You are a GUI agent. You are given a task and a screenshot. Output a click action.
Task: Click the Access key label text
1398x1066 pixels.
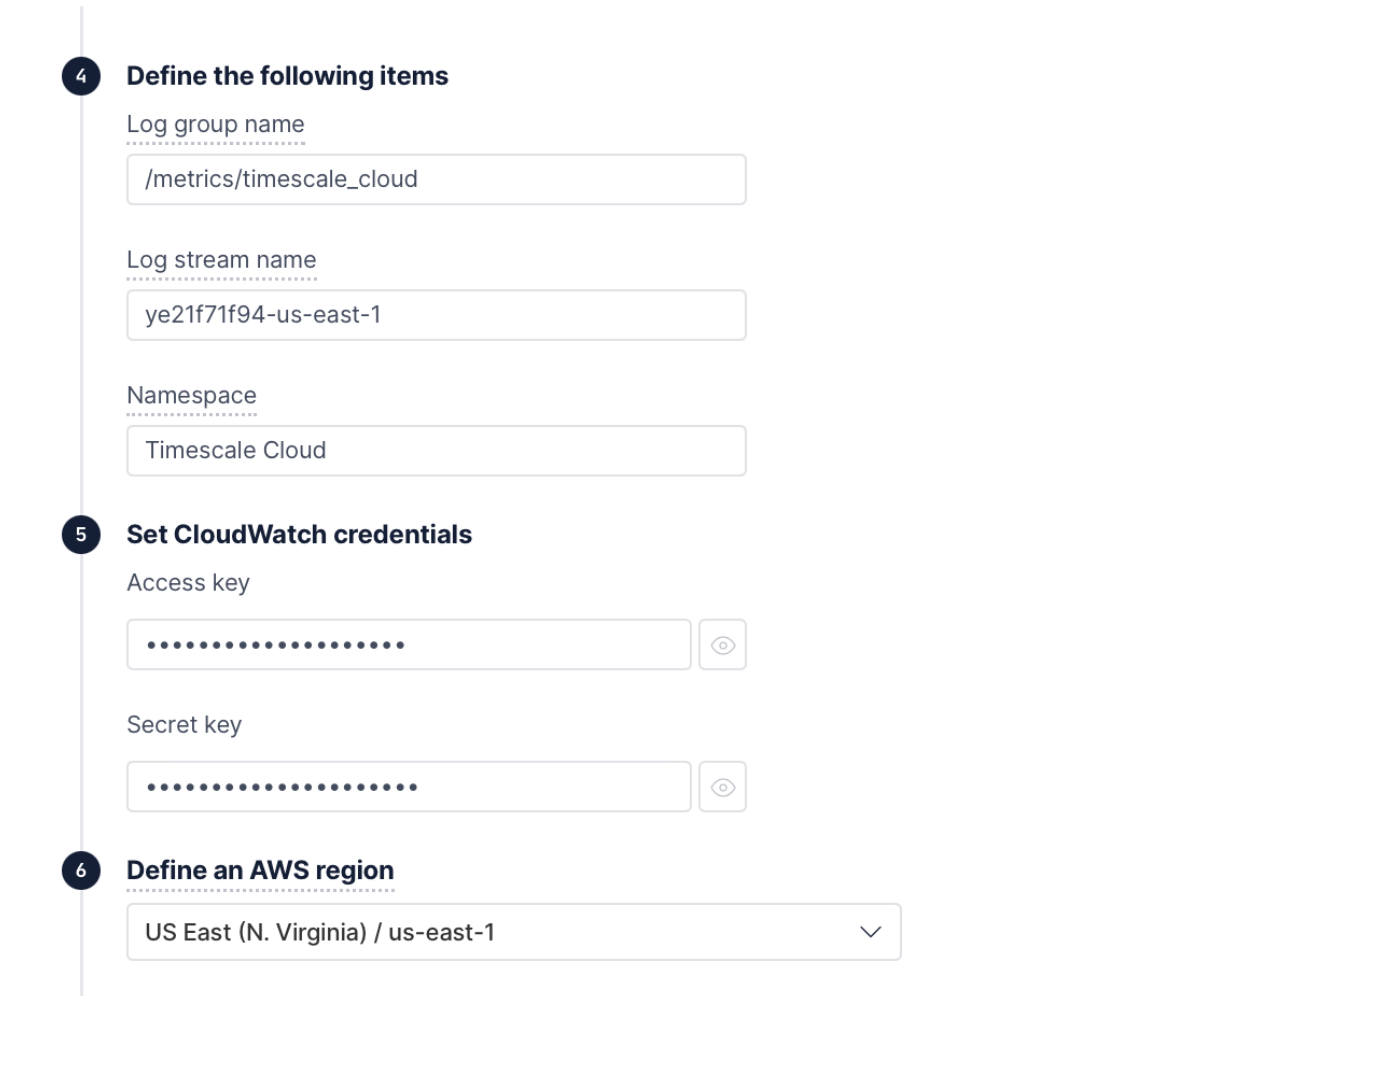click(x=188, y=583)
